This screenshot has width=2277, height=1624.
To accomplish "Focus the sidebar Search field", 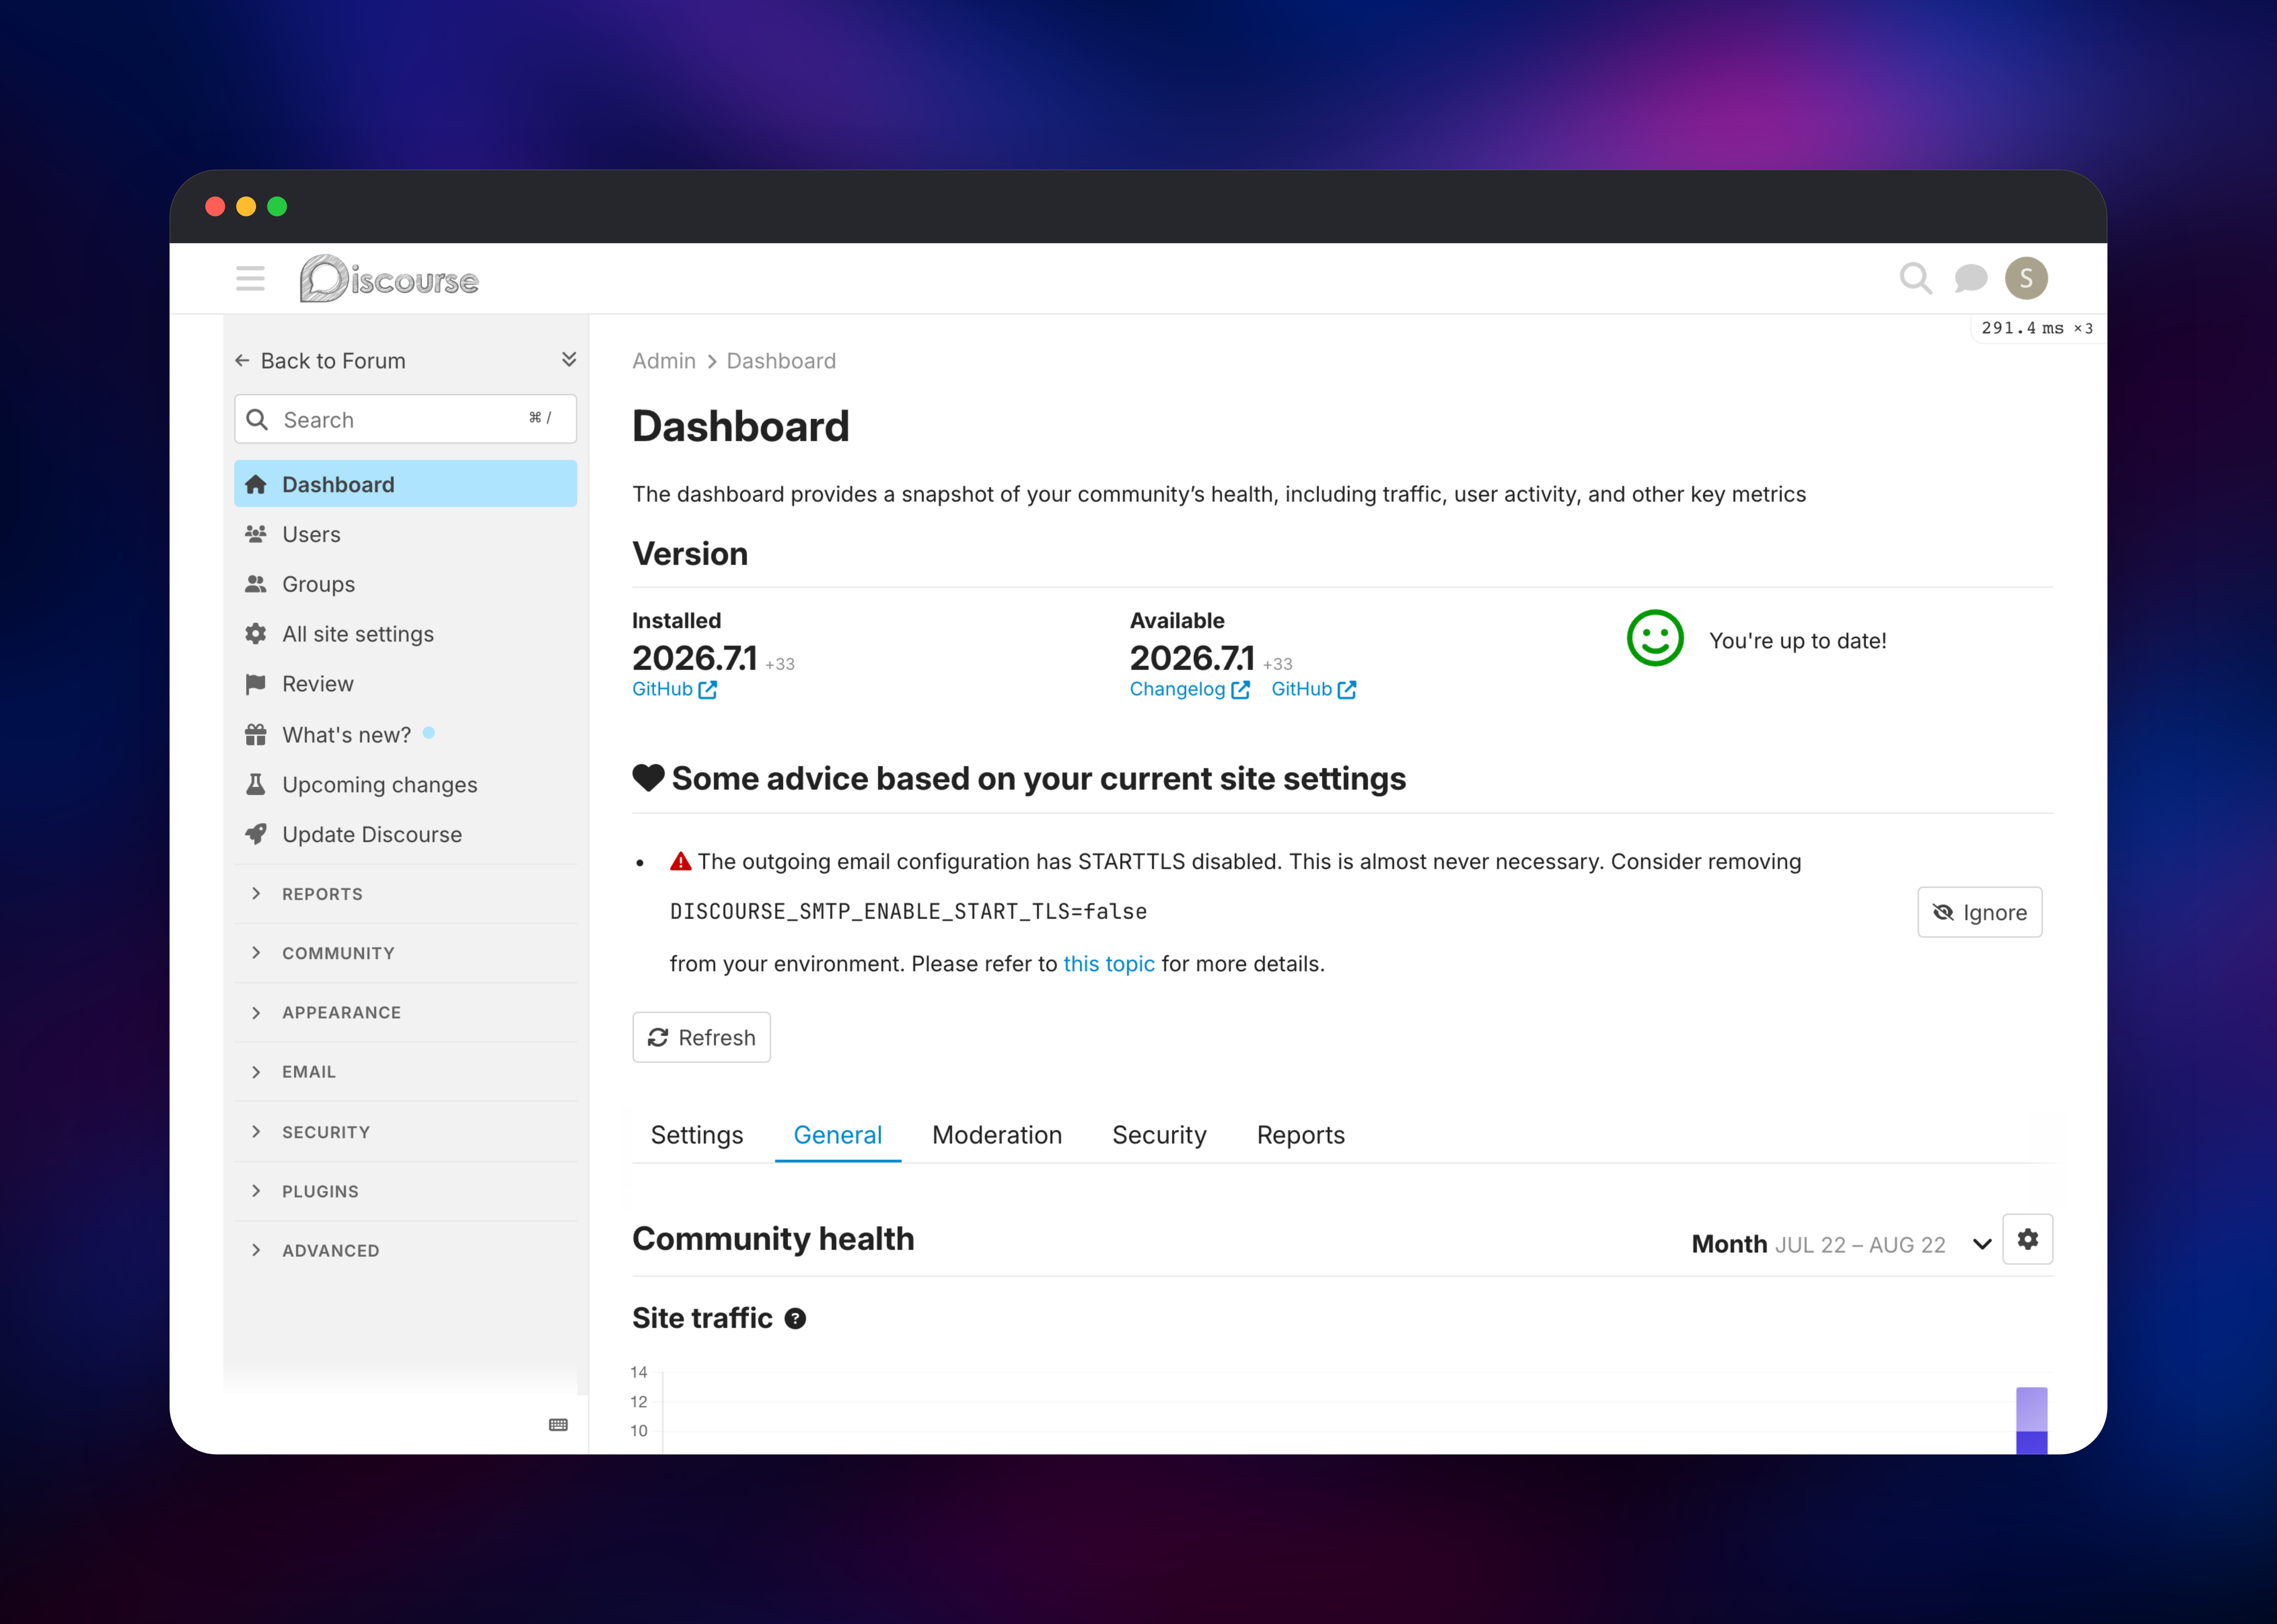I will (x=405, y=419).
